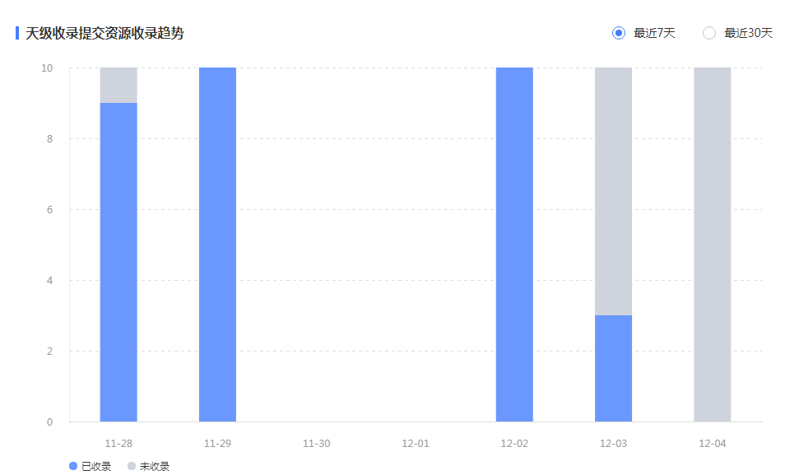
Task: Click the blue bar for 12-02
Action: 514,245
